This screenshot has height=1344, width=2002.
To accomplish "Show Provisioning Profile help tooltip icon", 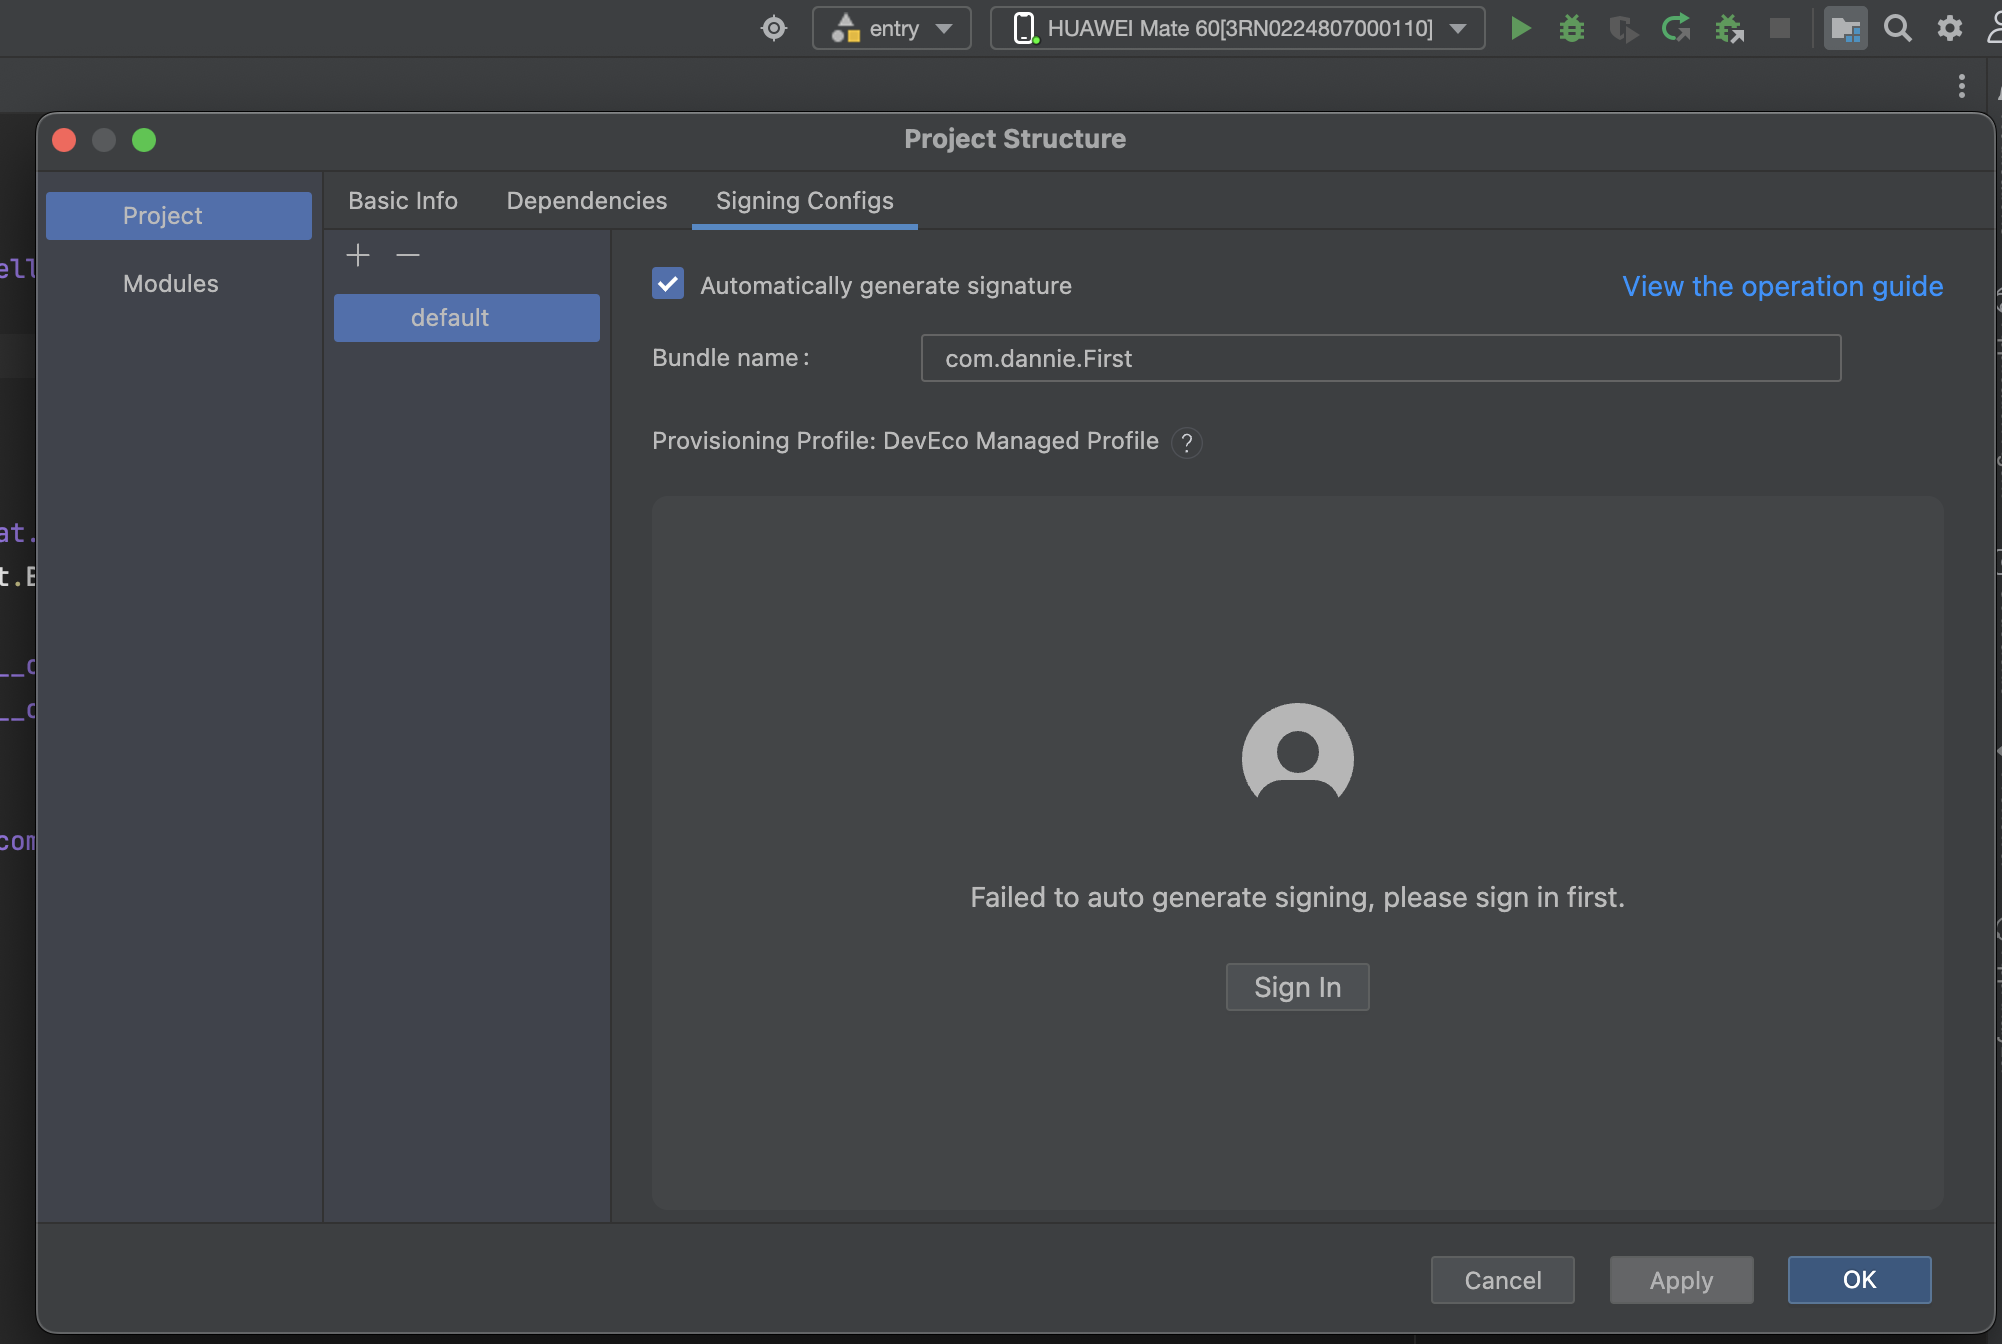I will coord(1187,442).
